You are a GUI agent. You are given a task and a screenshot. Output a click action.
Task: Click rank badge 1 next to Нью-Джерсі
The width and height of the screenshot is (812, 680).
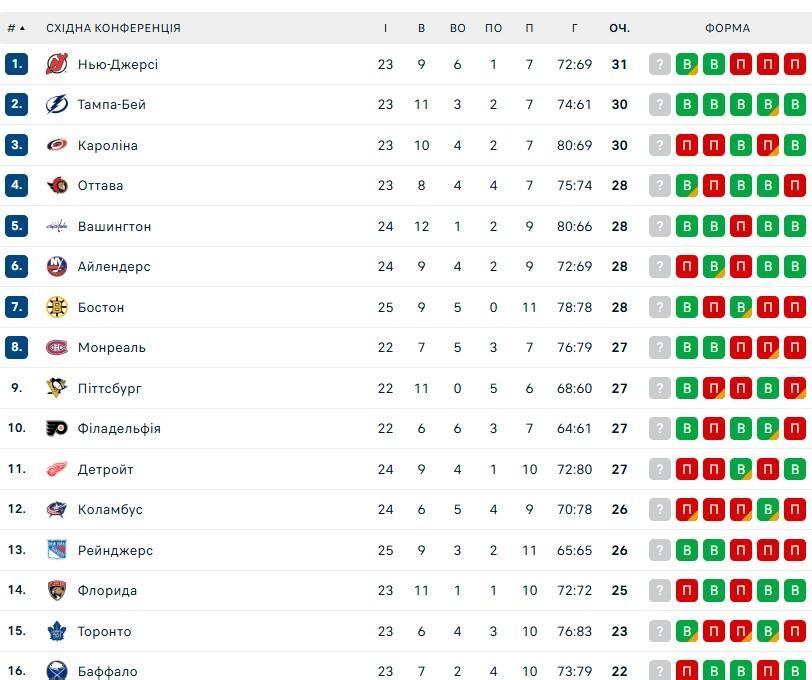(x=16, y=65)
